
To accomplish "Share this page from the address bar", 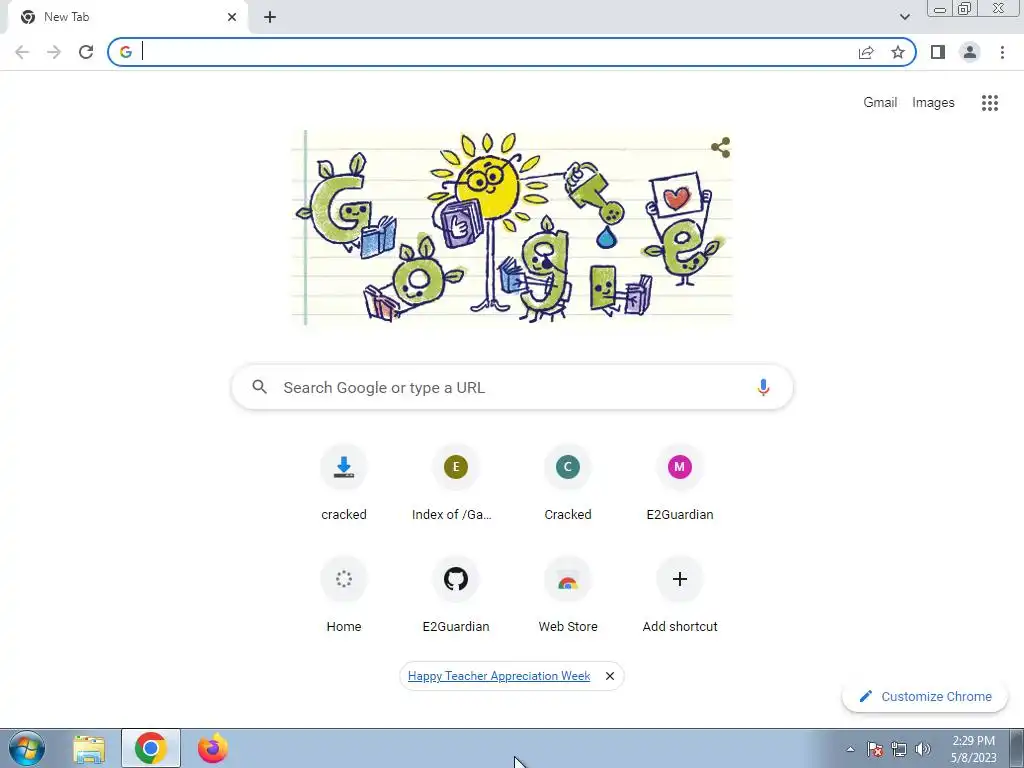I will pyautogui.click(x=866, y=52).
